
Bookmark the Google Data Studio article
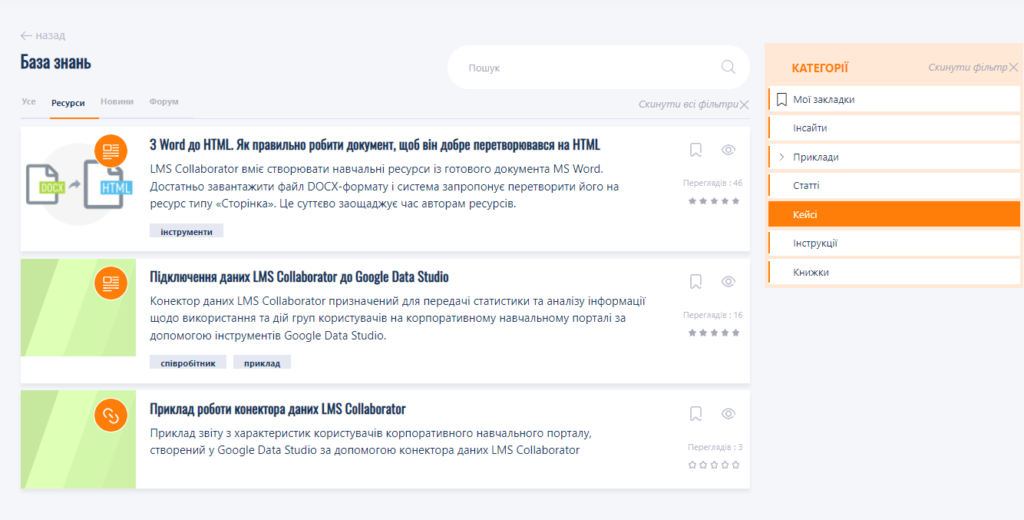click(x=696, y=282)
